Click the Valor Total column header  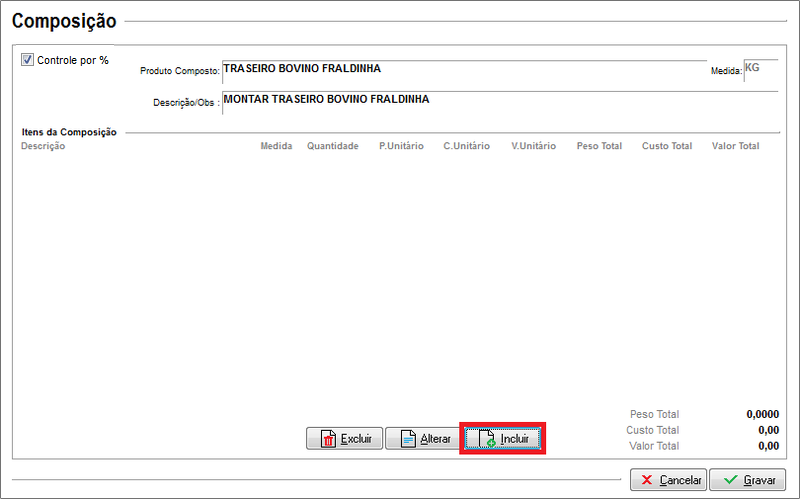735,146
